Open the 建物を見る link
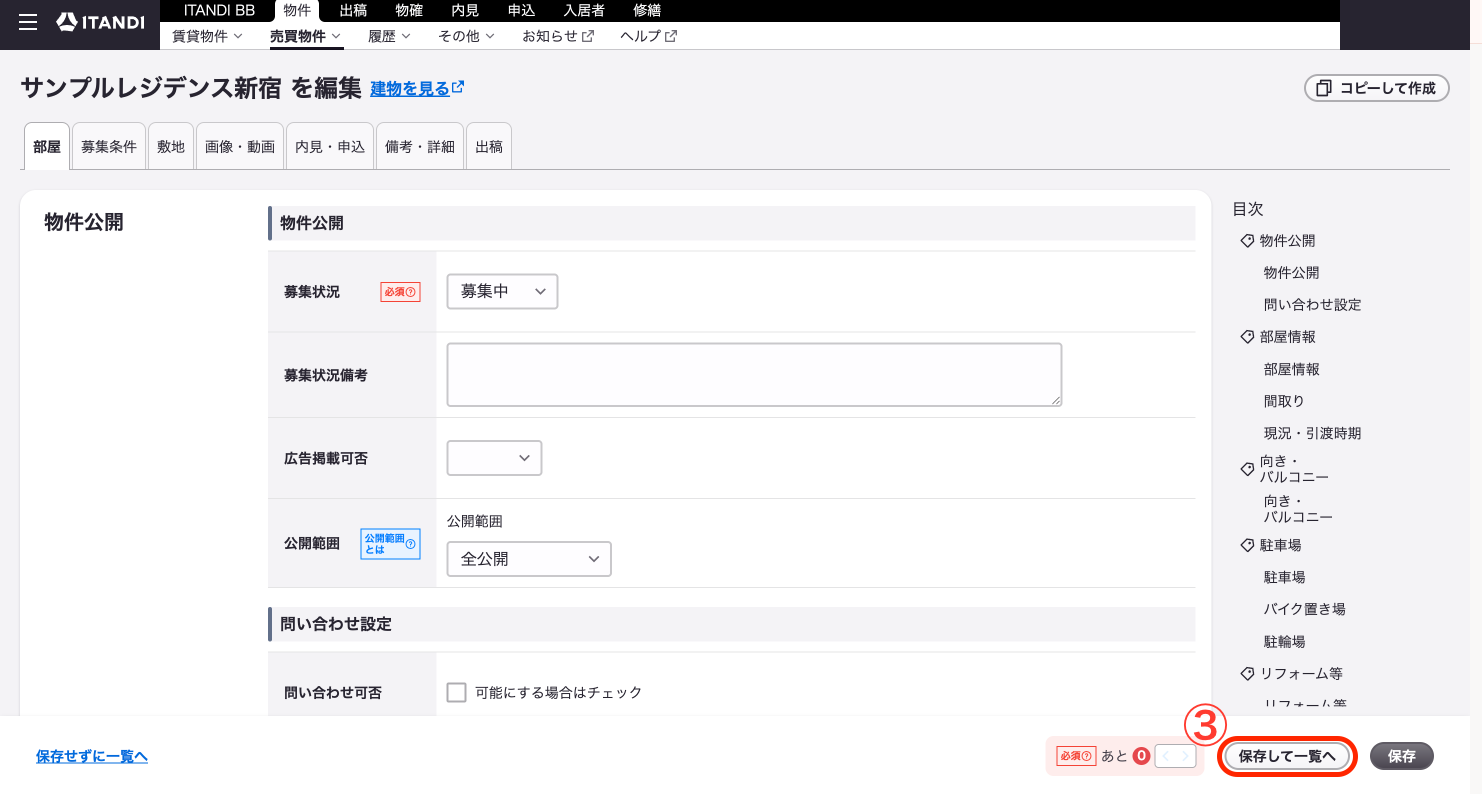This screenshot has width=1482, height=794. [x=417, y=88]
